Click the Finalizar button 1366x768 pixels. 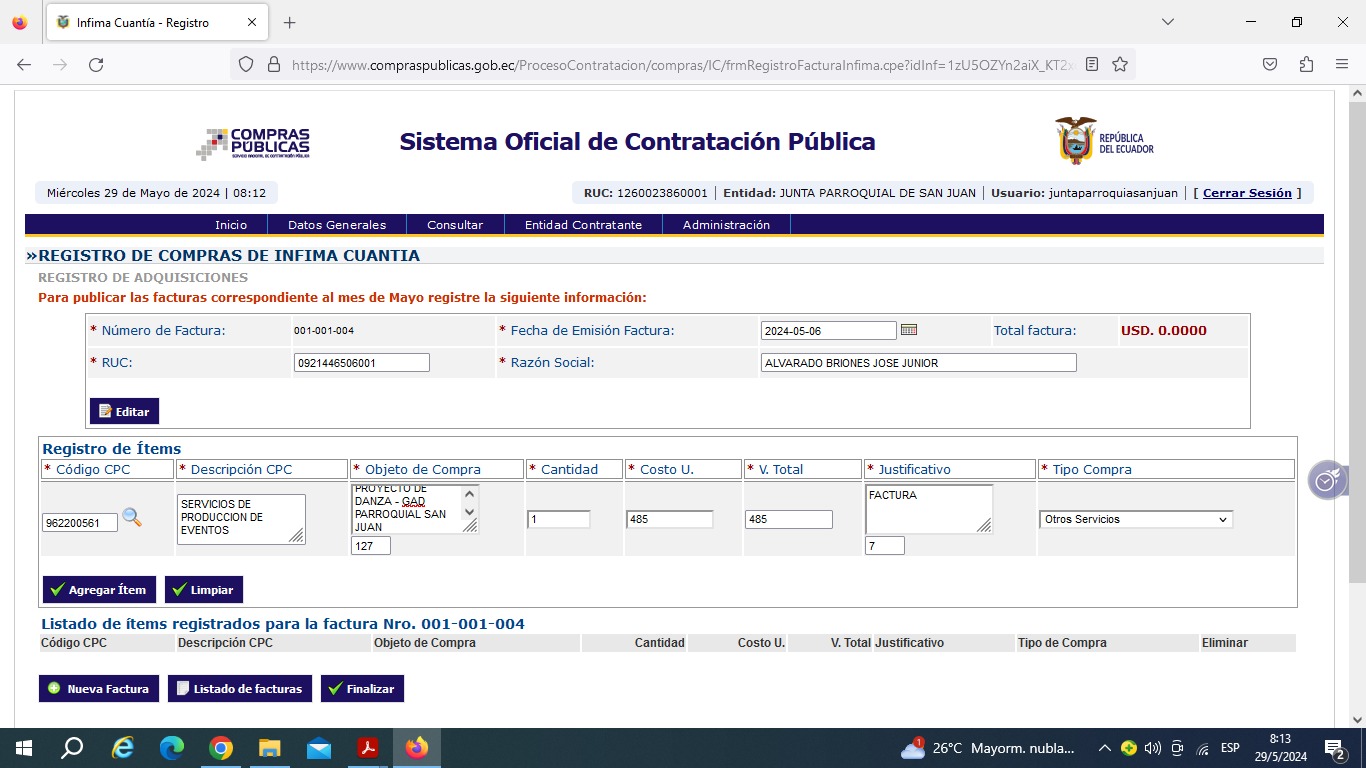coord(362,689)
